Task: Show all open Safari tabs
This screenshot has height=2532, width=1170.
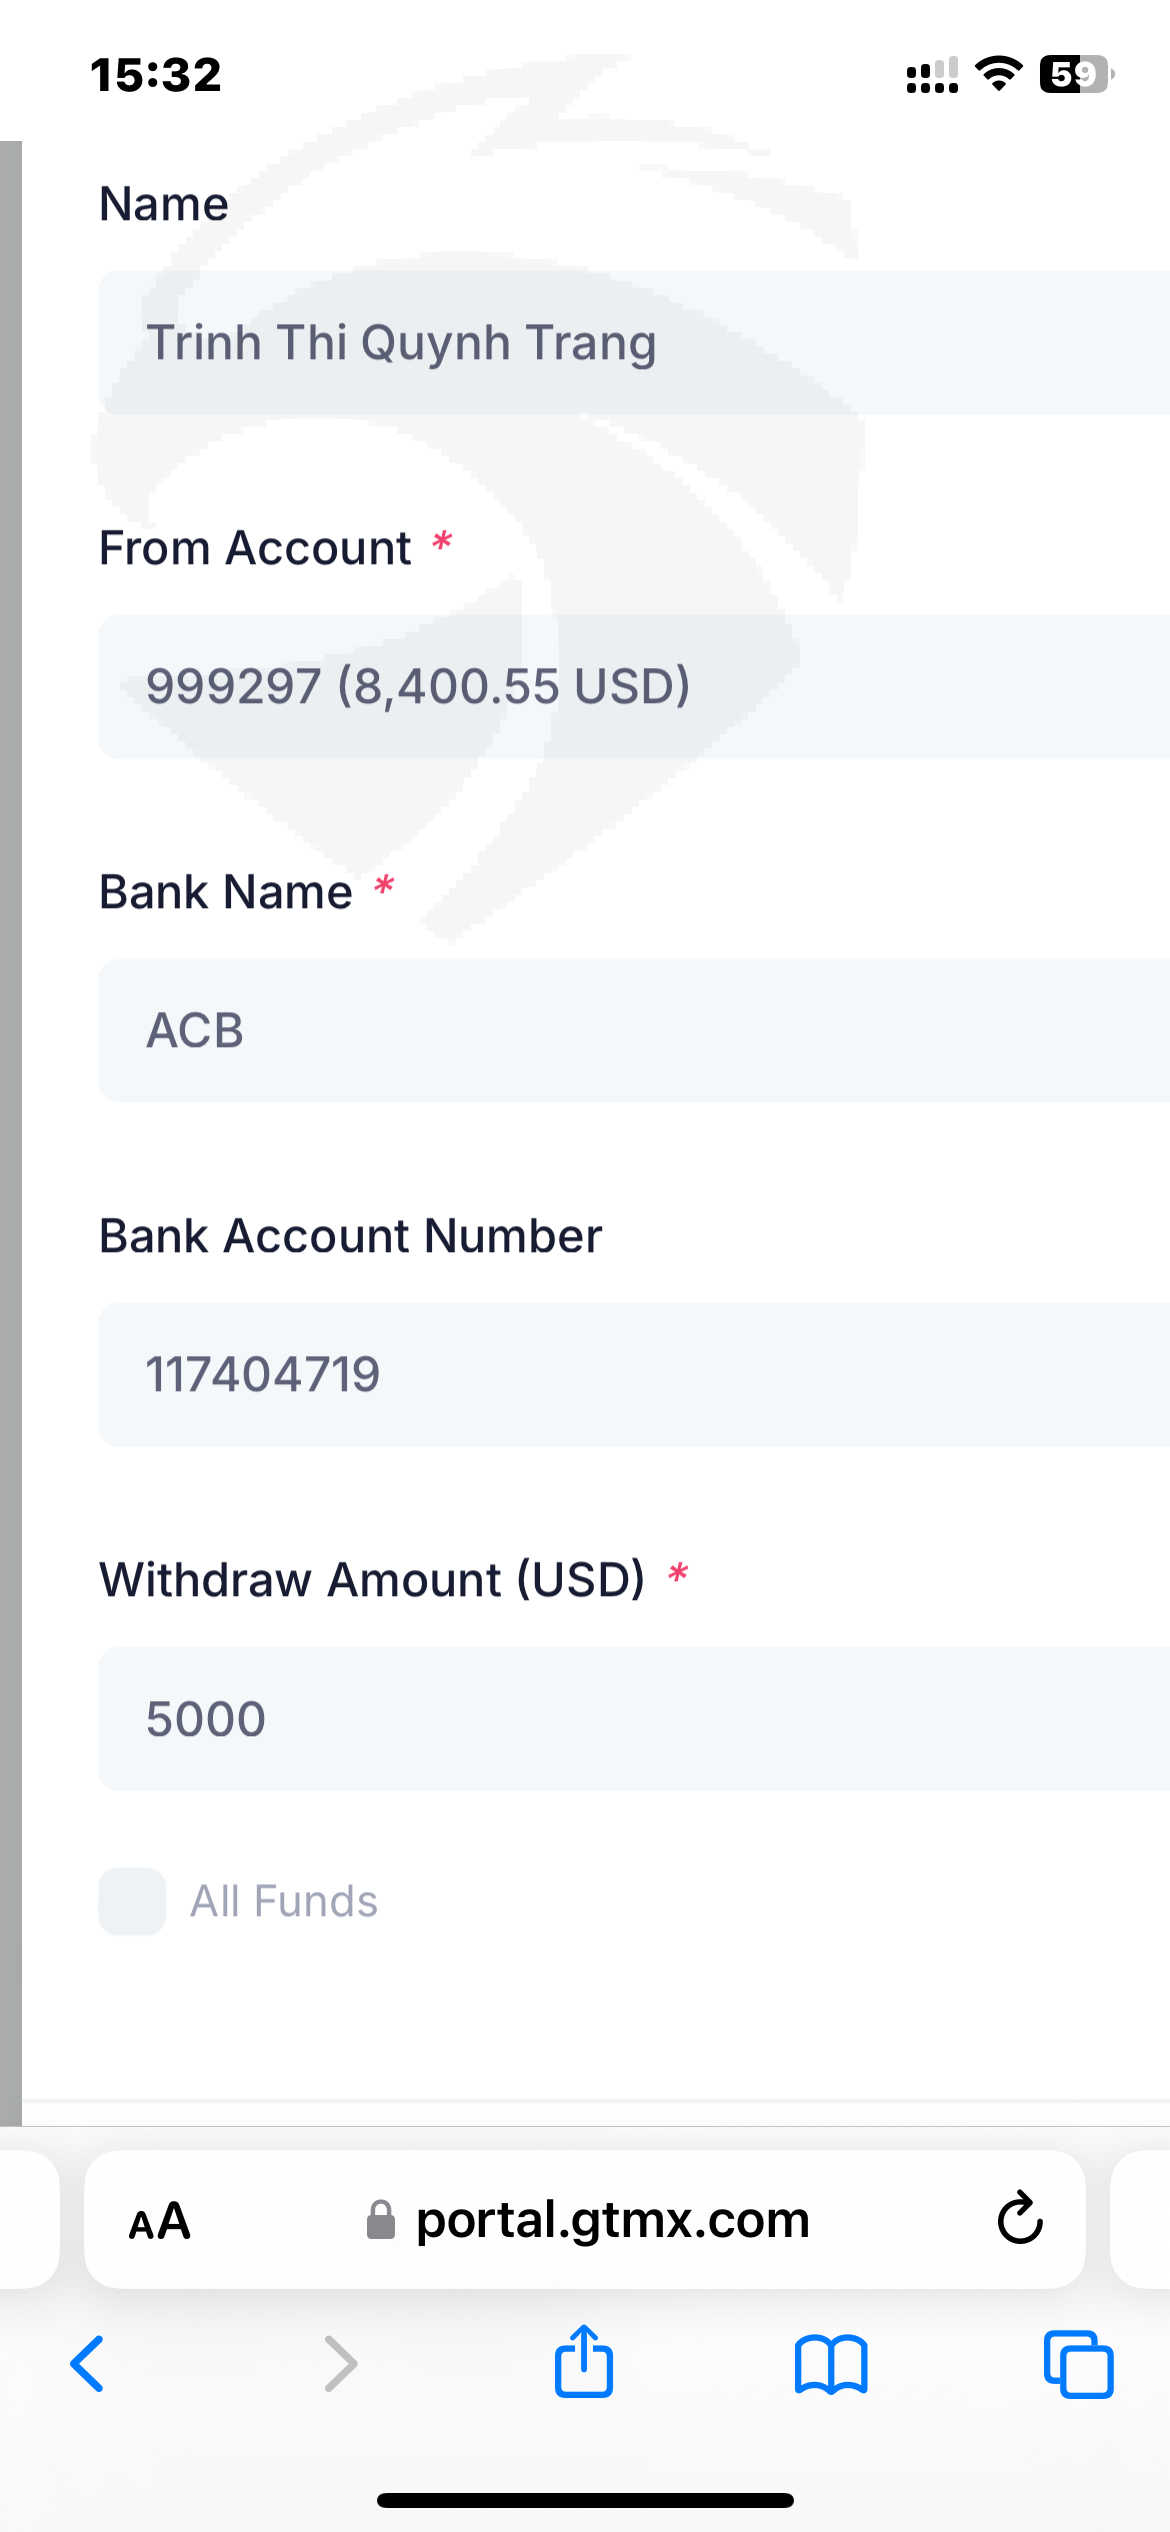Action: [1078, 2364]
